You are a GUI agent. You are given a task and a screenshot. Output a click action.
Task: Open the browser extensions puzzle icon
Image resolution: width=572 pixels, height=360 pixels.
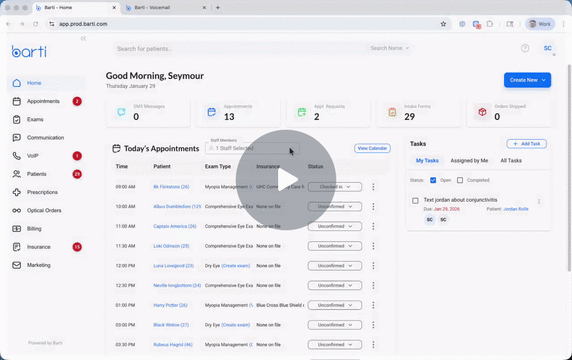490,24
